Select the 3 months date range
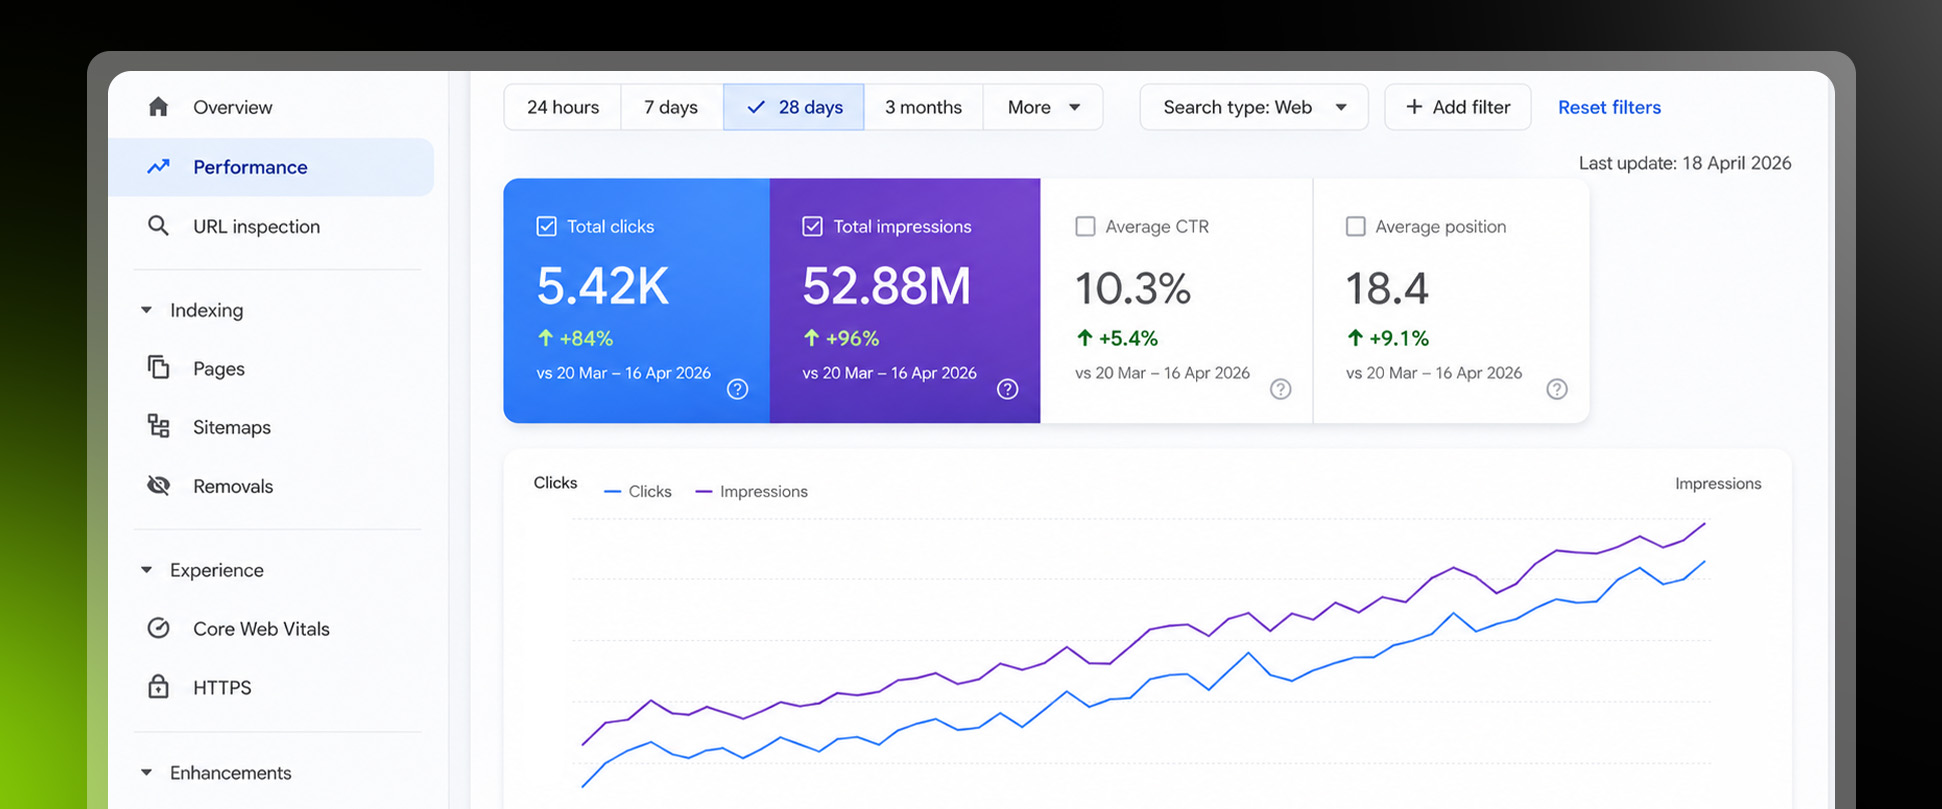This screenshot has width=1942, height=809. 923,107
